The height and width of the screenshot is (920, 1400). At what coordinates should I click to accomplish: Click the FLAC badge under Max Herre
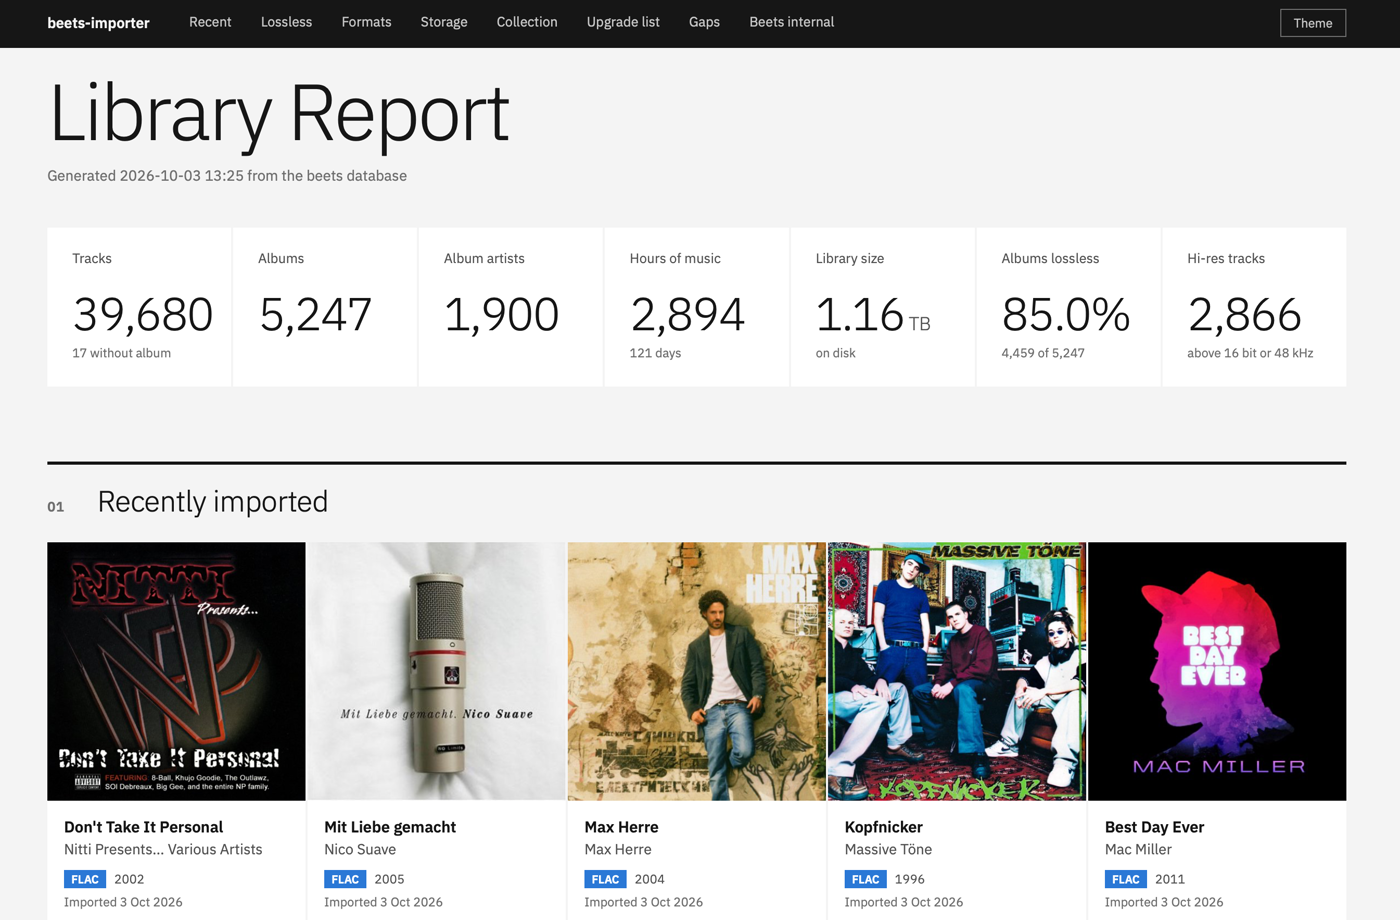tap(605, 879)
